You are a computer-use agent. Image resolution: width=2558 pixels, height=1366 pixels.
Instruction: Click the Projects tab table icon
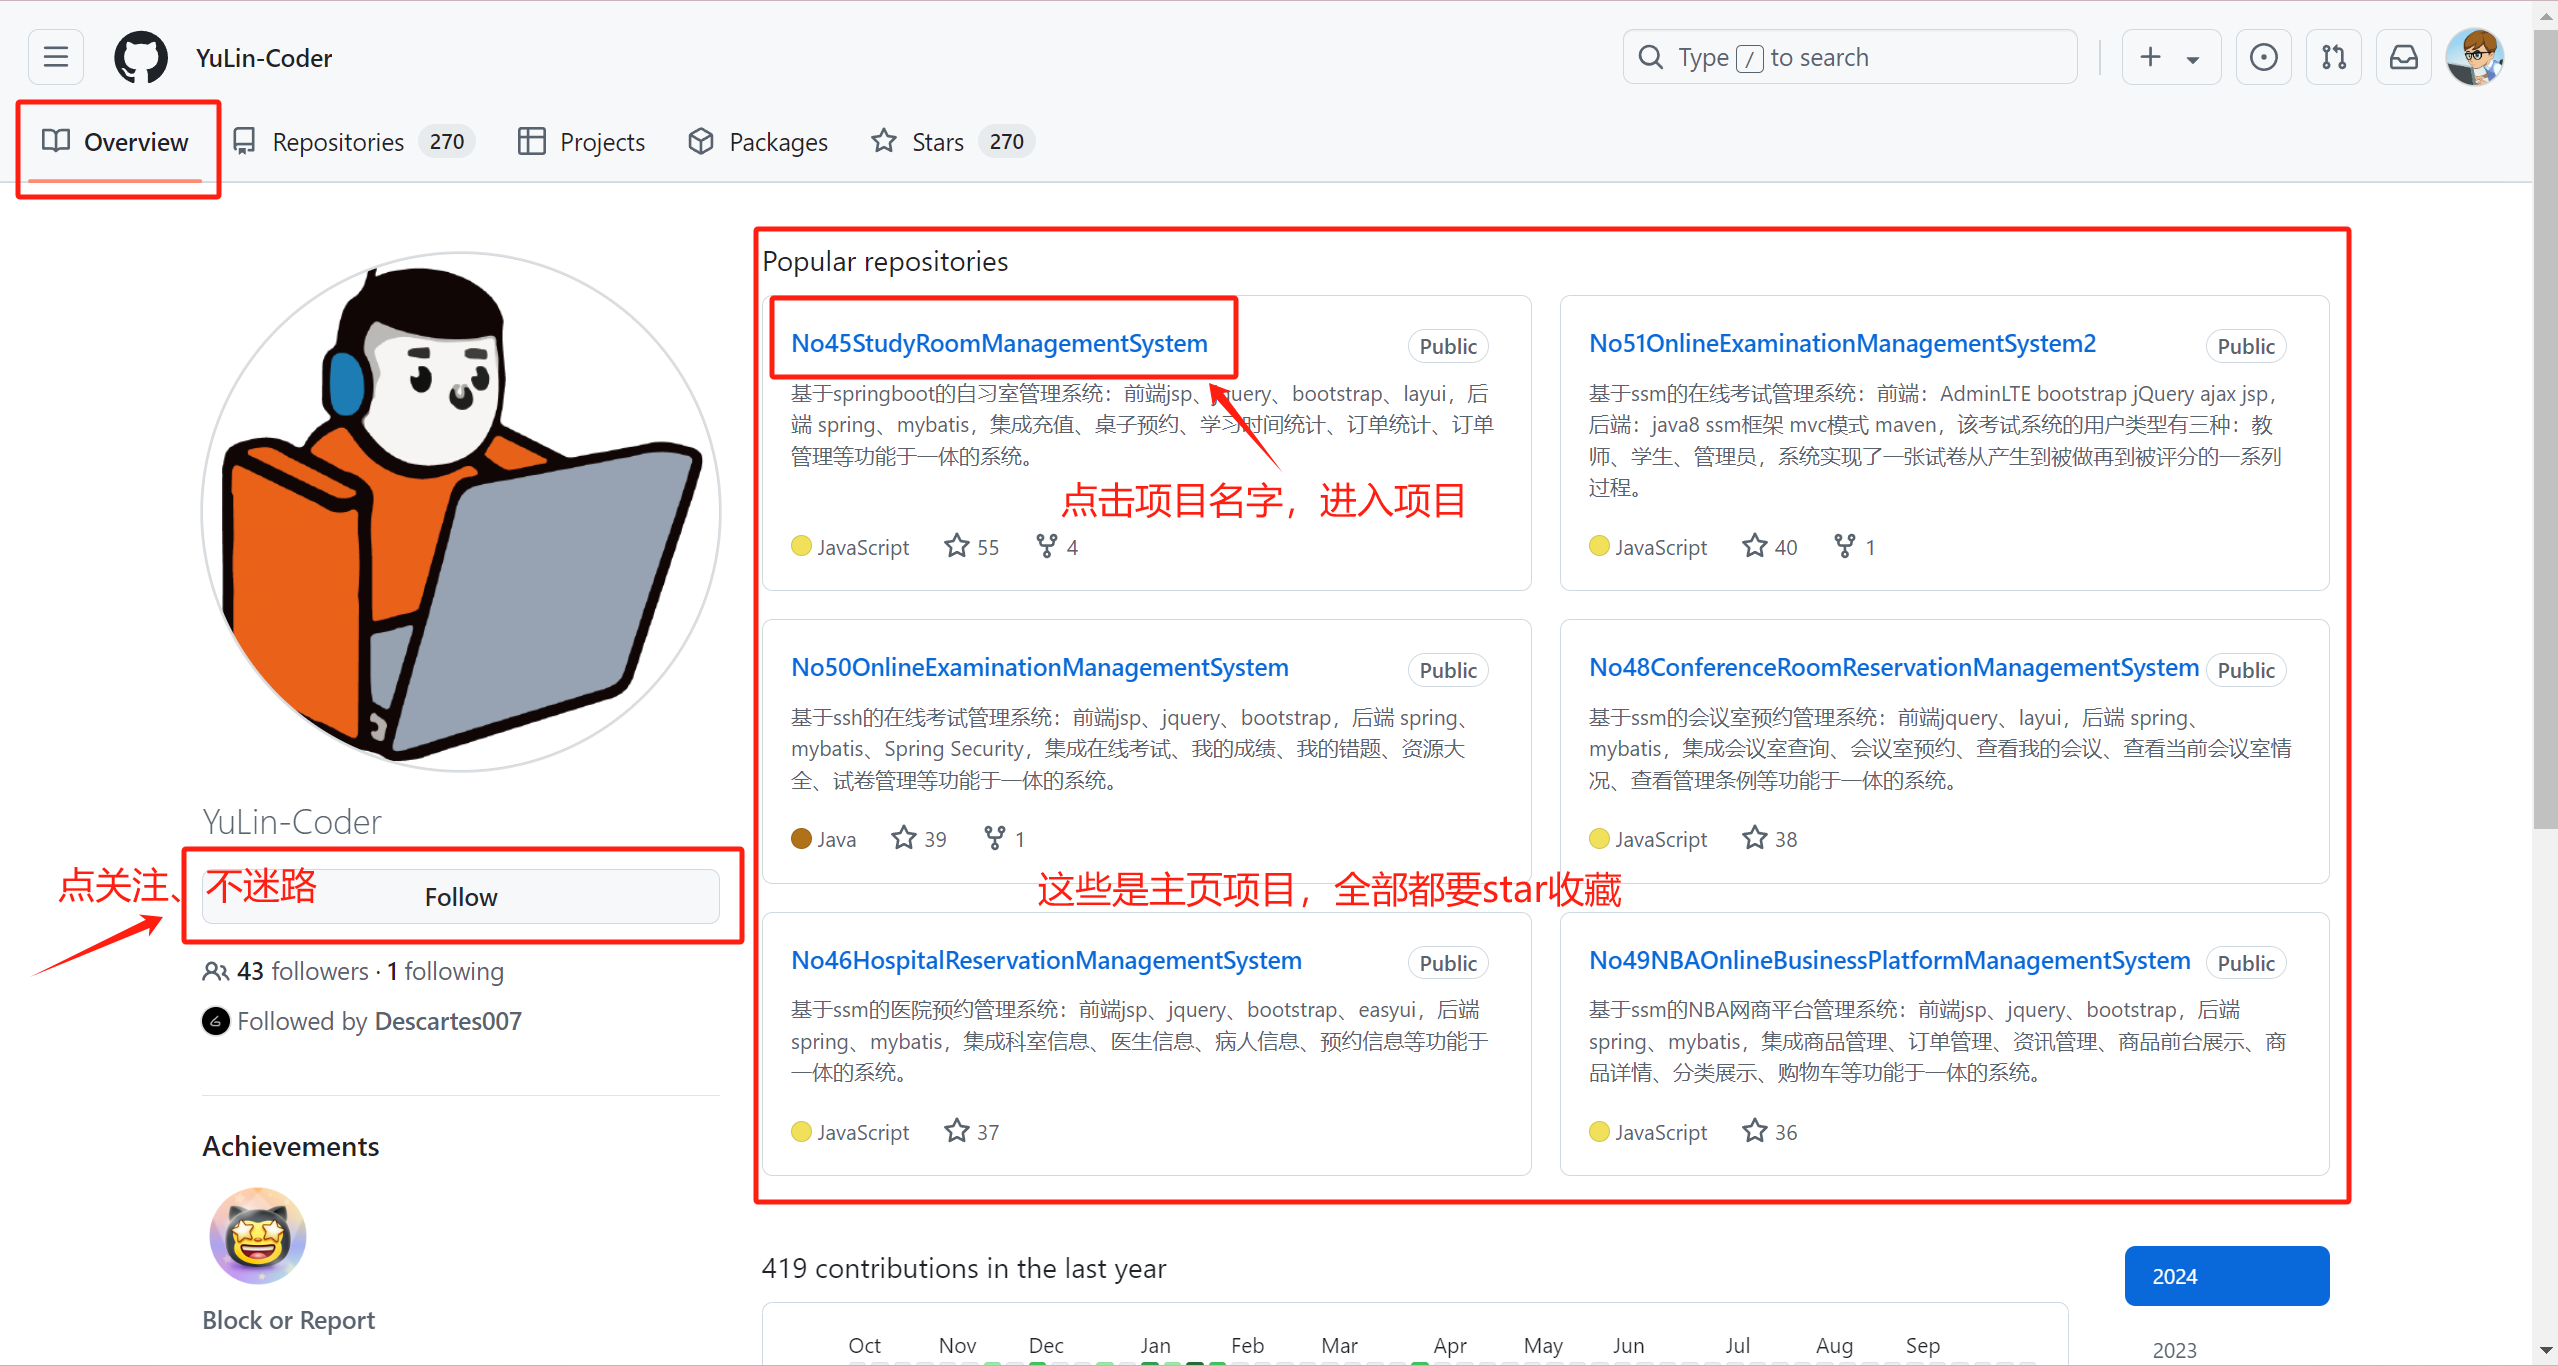(532, 141)
